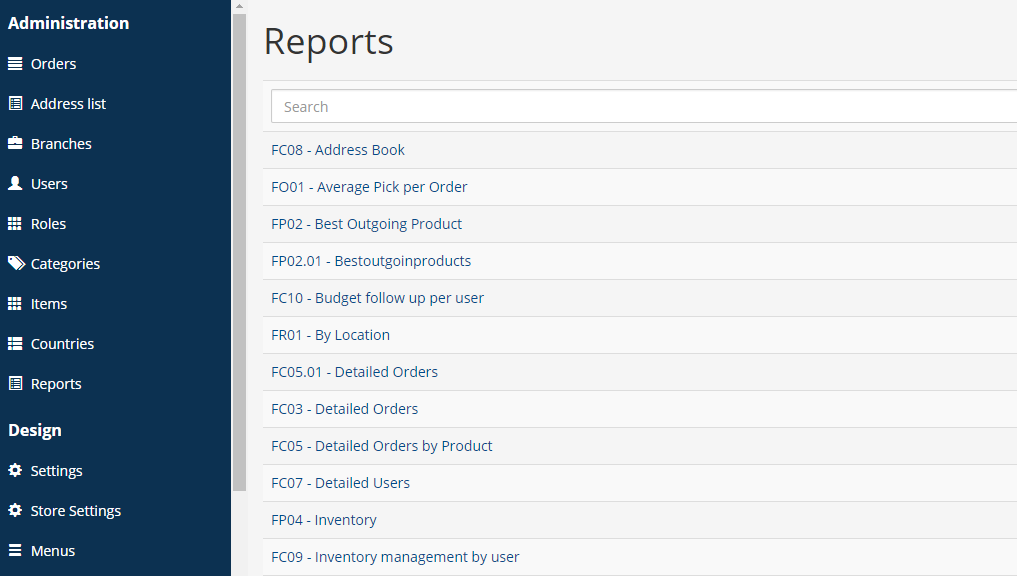Click the Users person icon
The width and height of the screenshot is (1017, 576).
pos(15,184)
